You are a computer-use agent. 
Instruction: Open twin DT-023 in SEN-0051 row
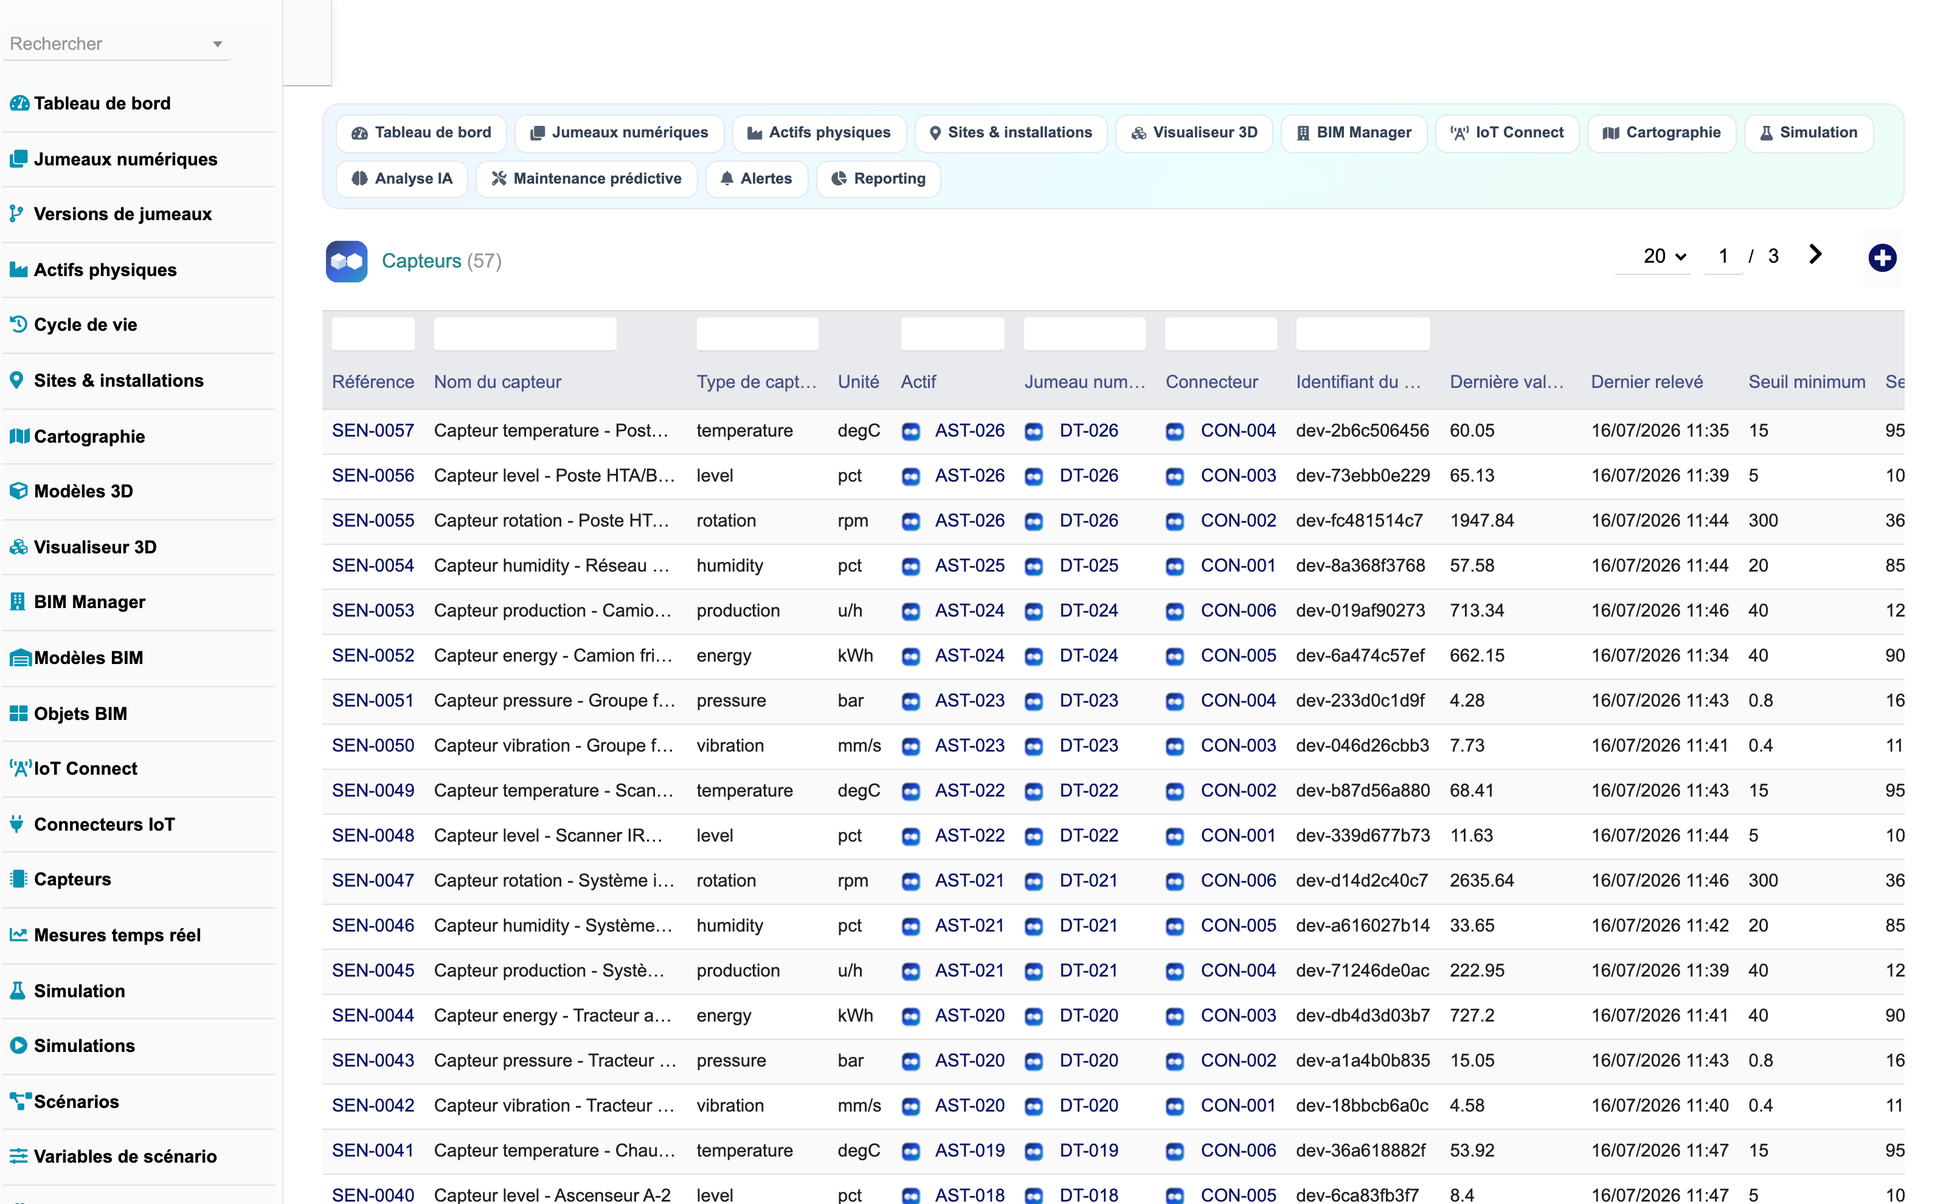(x=1088, y=701)
